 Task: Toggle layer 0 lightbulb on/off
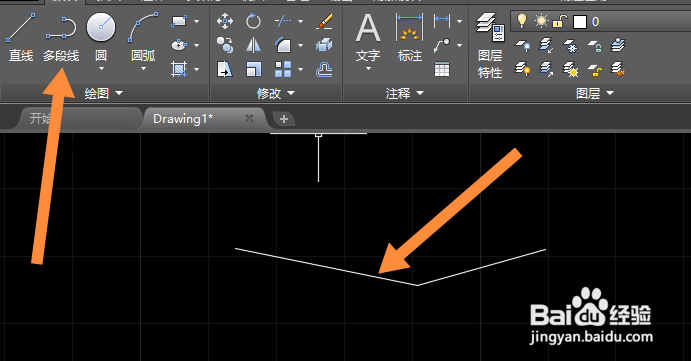(x=522, y=21)
